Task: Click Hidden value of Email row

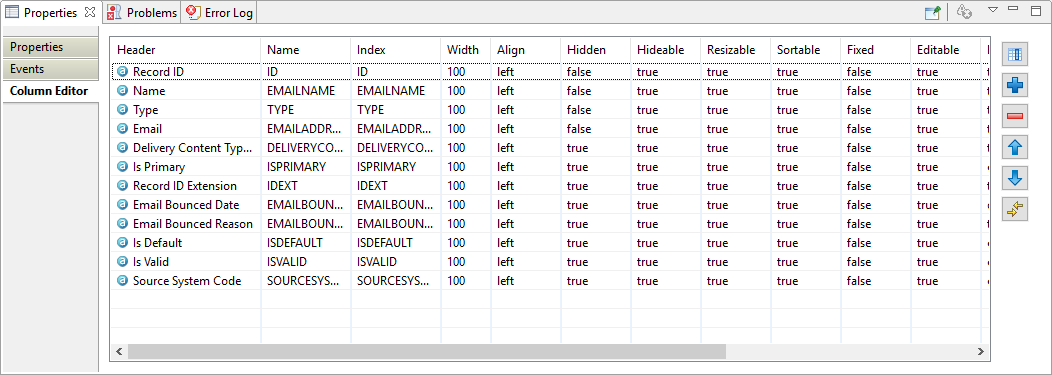Action: tap(578, 129)
